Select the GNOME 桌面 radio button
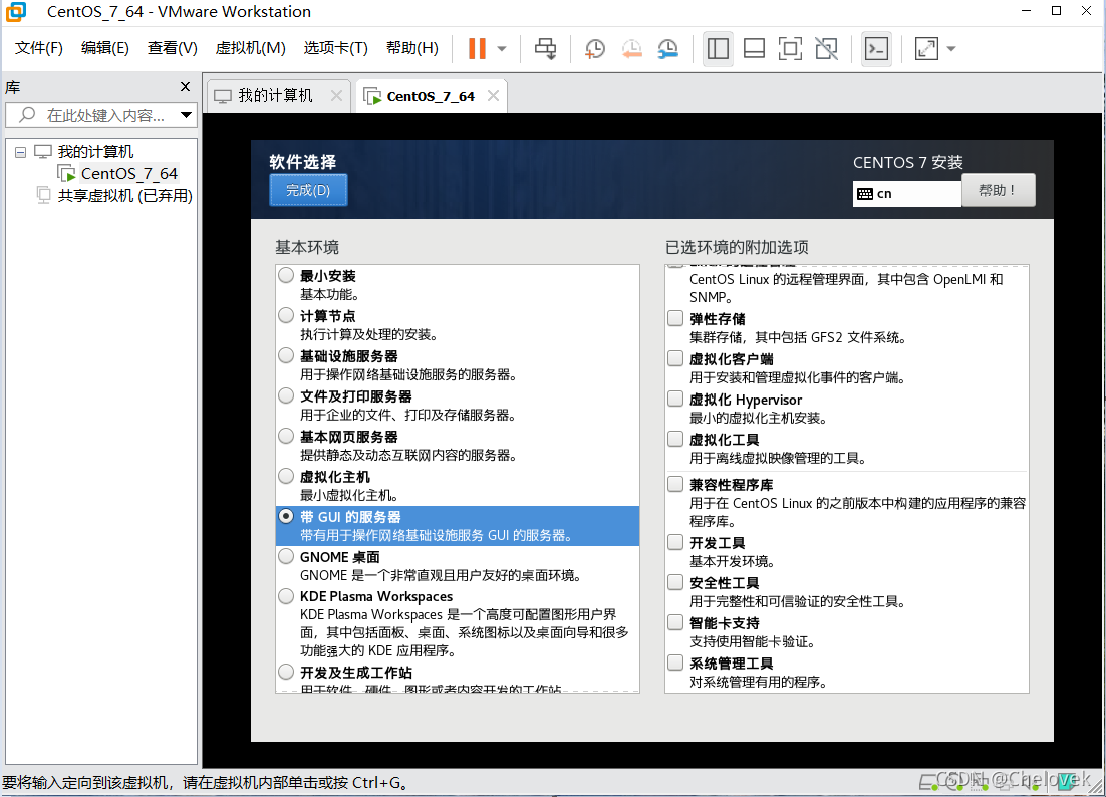Screen dimensions: 1106x797 pos(286,556)
